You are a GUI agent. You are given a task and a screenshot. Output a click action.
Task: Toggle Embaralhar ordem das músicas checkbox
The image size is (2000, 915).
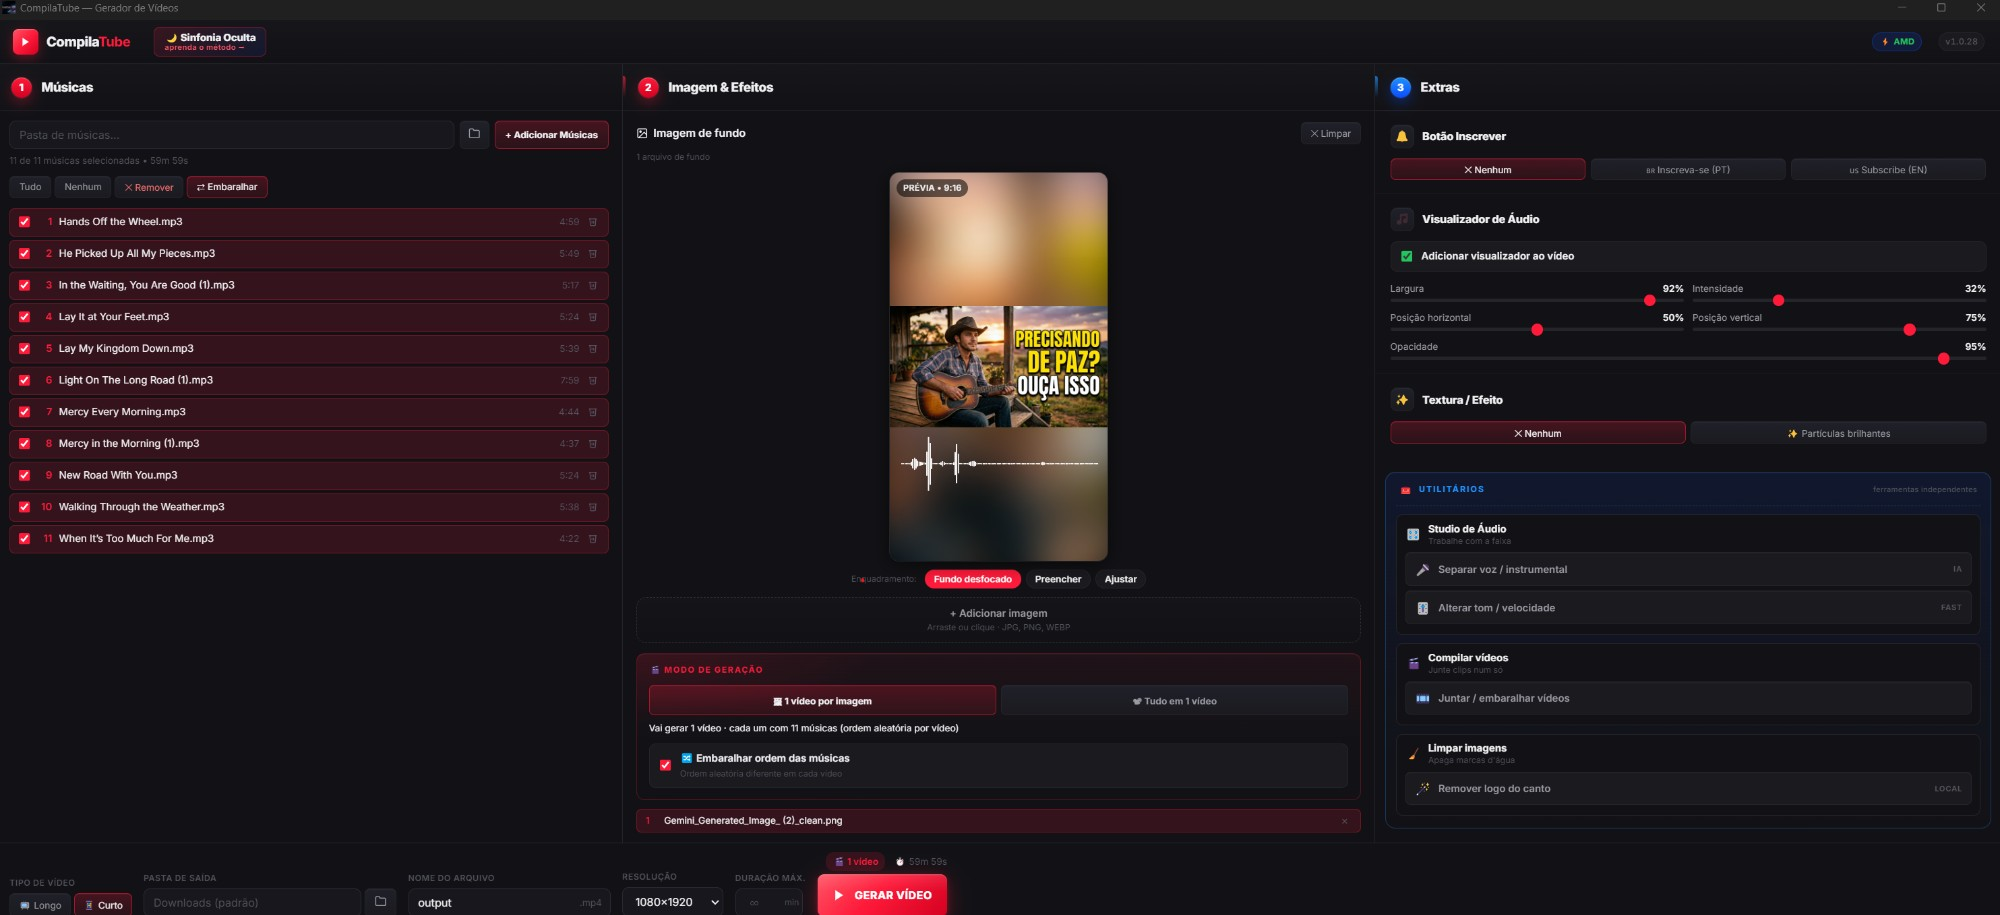click(x=665, y=765)
